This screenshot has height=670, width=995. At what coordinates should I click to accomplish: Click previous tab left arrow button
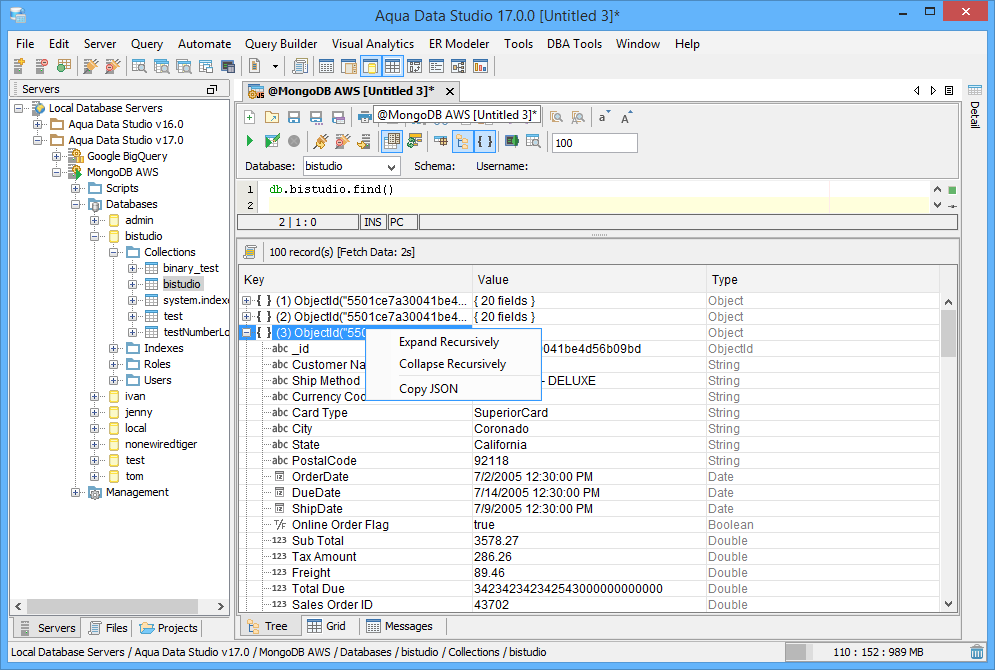point(916,91)
